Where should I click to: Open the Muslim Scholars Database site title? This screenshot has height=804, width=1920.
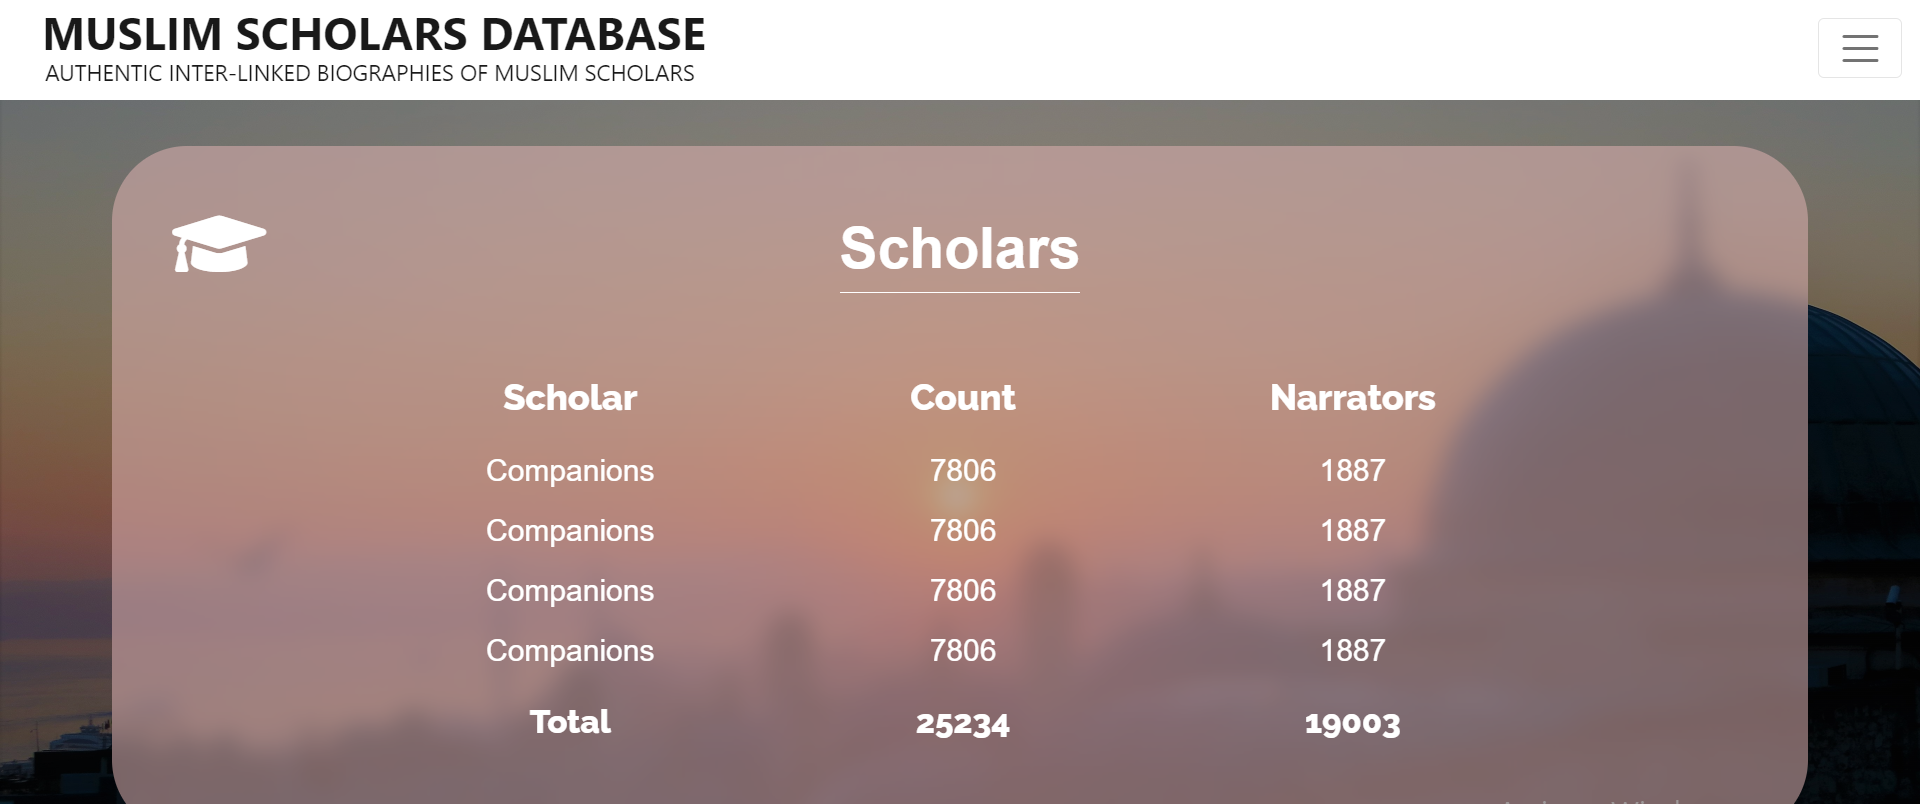(x=374, y=35)
